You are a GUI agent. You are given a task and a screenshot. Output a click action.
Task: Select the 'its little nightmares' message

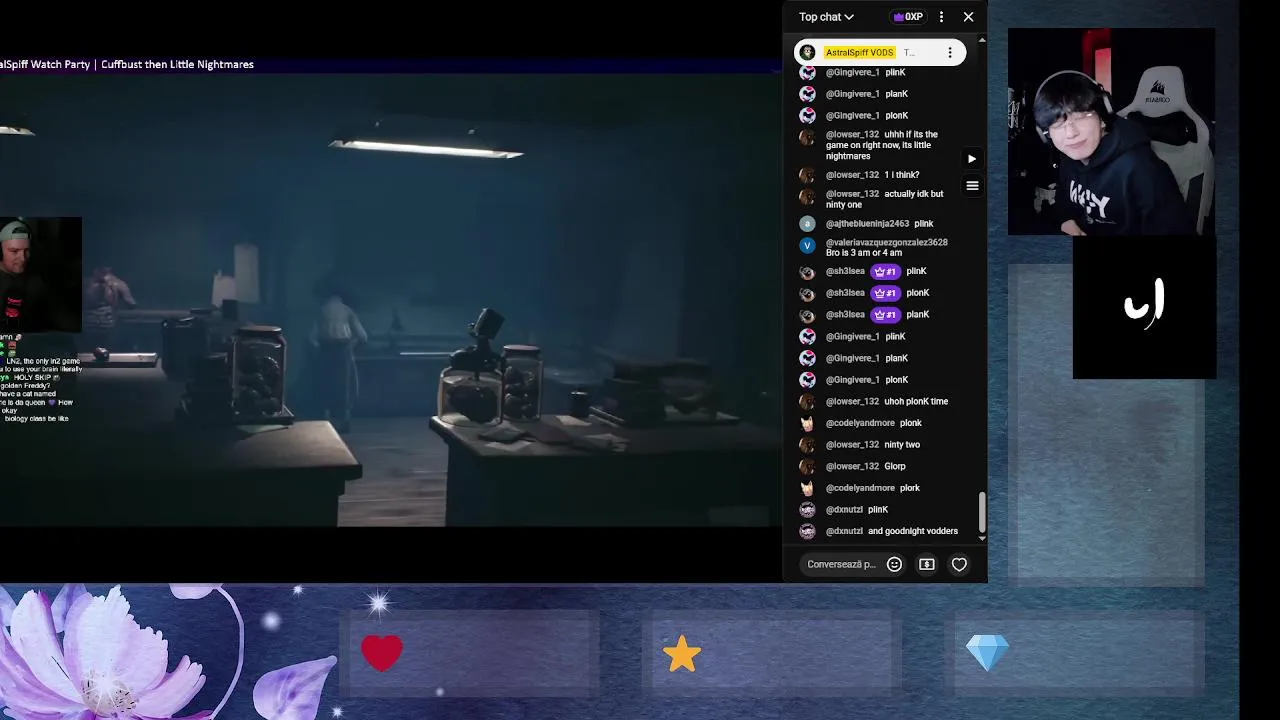point(882,145)
